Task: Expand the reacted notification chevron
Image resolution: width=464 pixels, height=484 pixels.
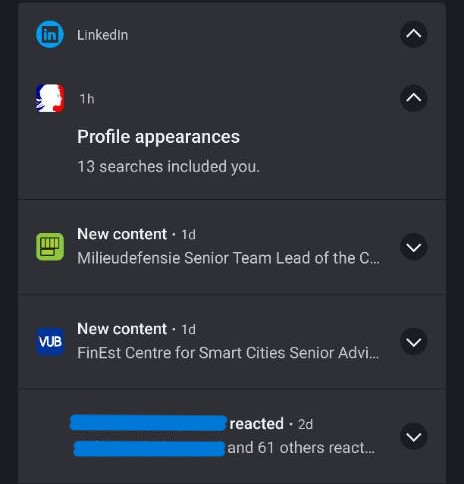Action: (x=414, y=436)
